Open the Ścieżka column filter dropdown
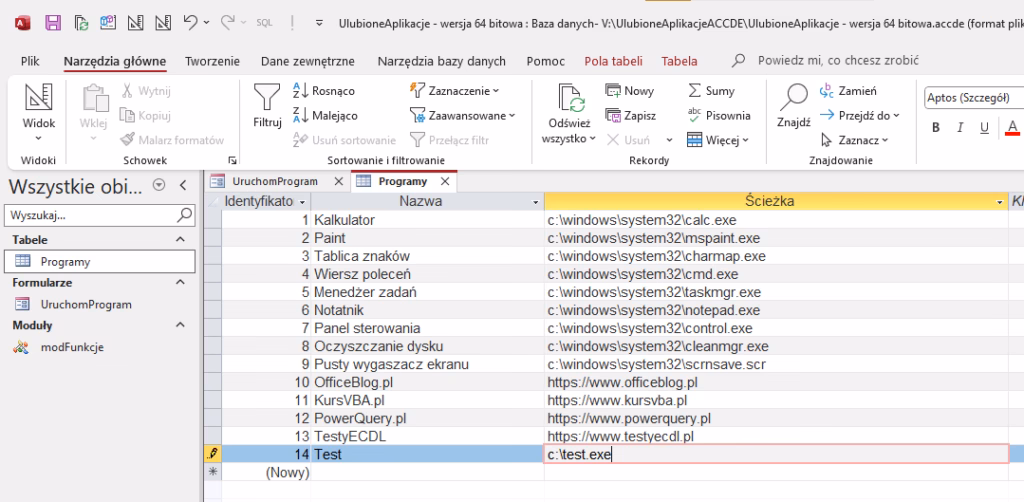 pos(1000,202)
